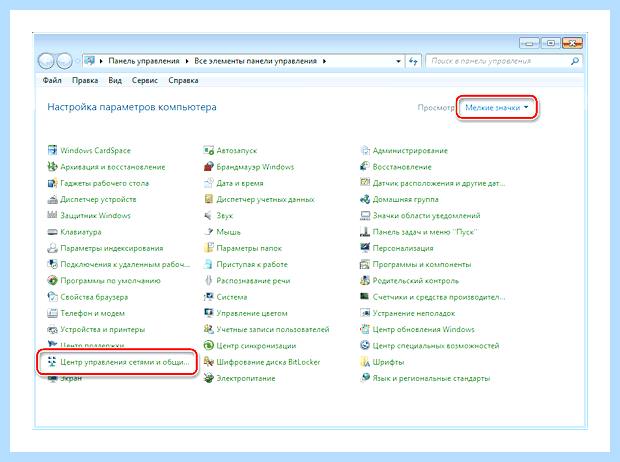The height and width of the screenshot is (462, 620).
Task: Open Панель задач и меню Пуск link
Action: pyautogui.click(x=425, y=232)
